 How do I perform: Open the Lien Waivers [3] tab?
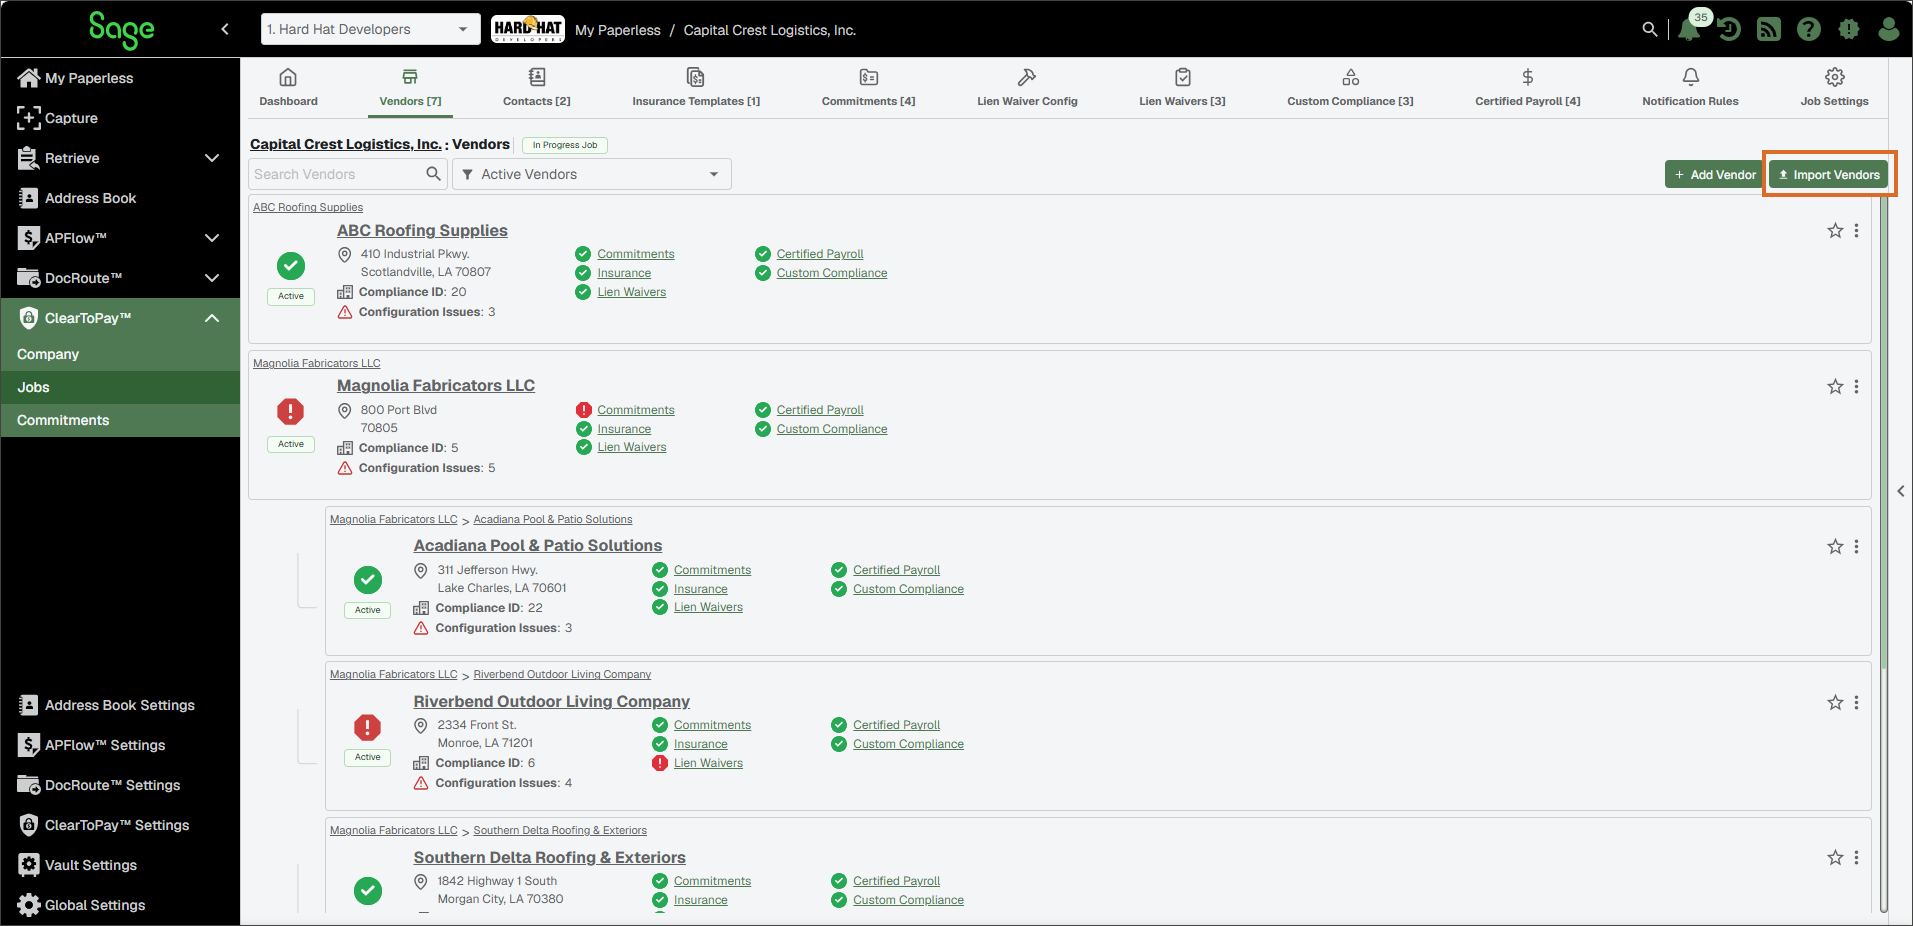pyautogui.click(x=1182, y=87)
